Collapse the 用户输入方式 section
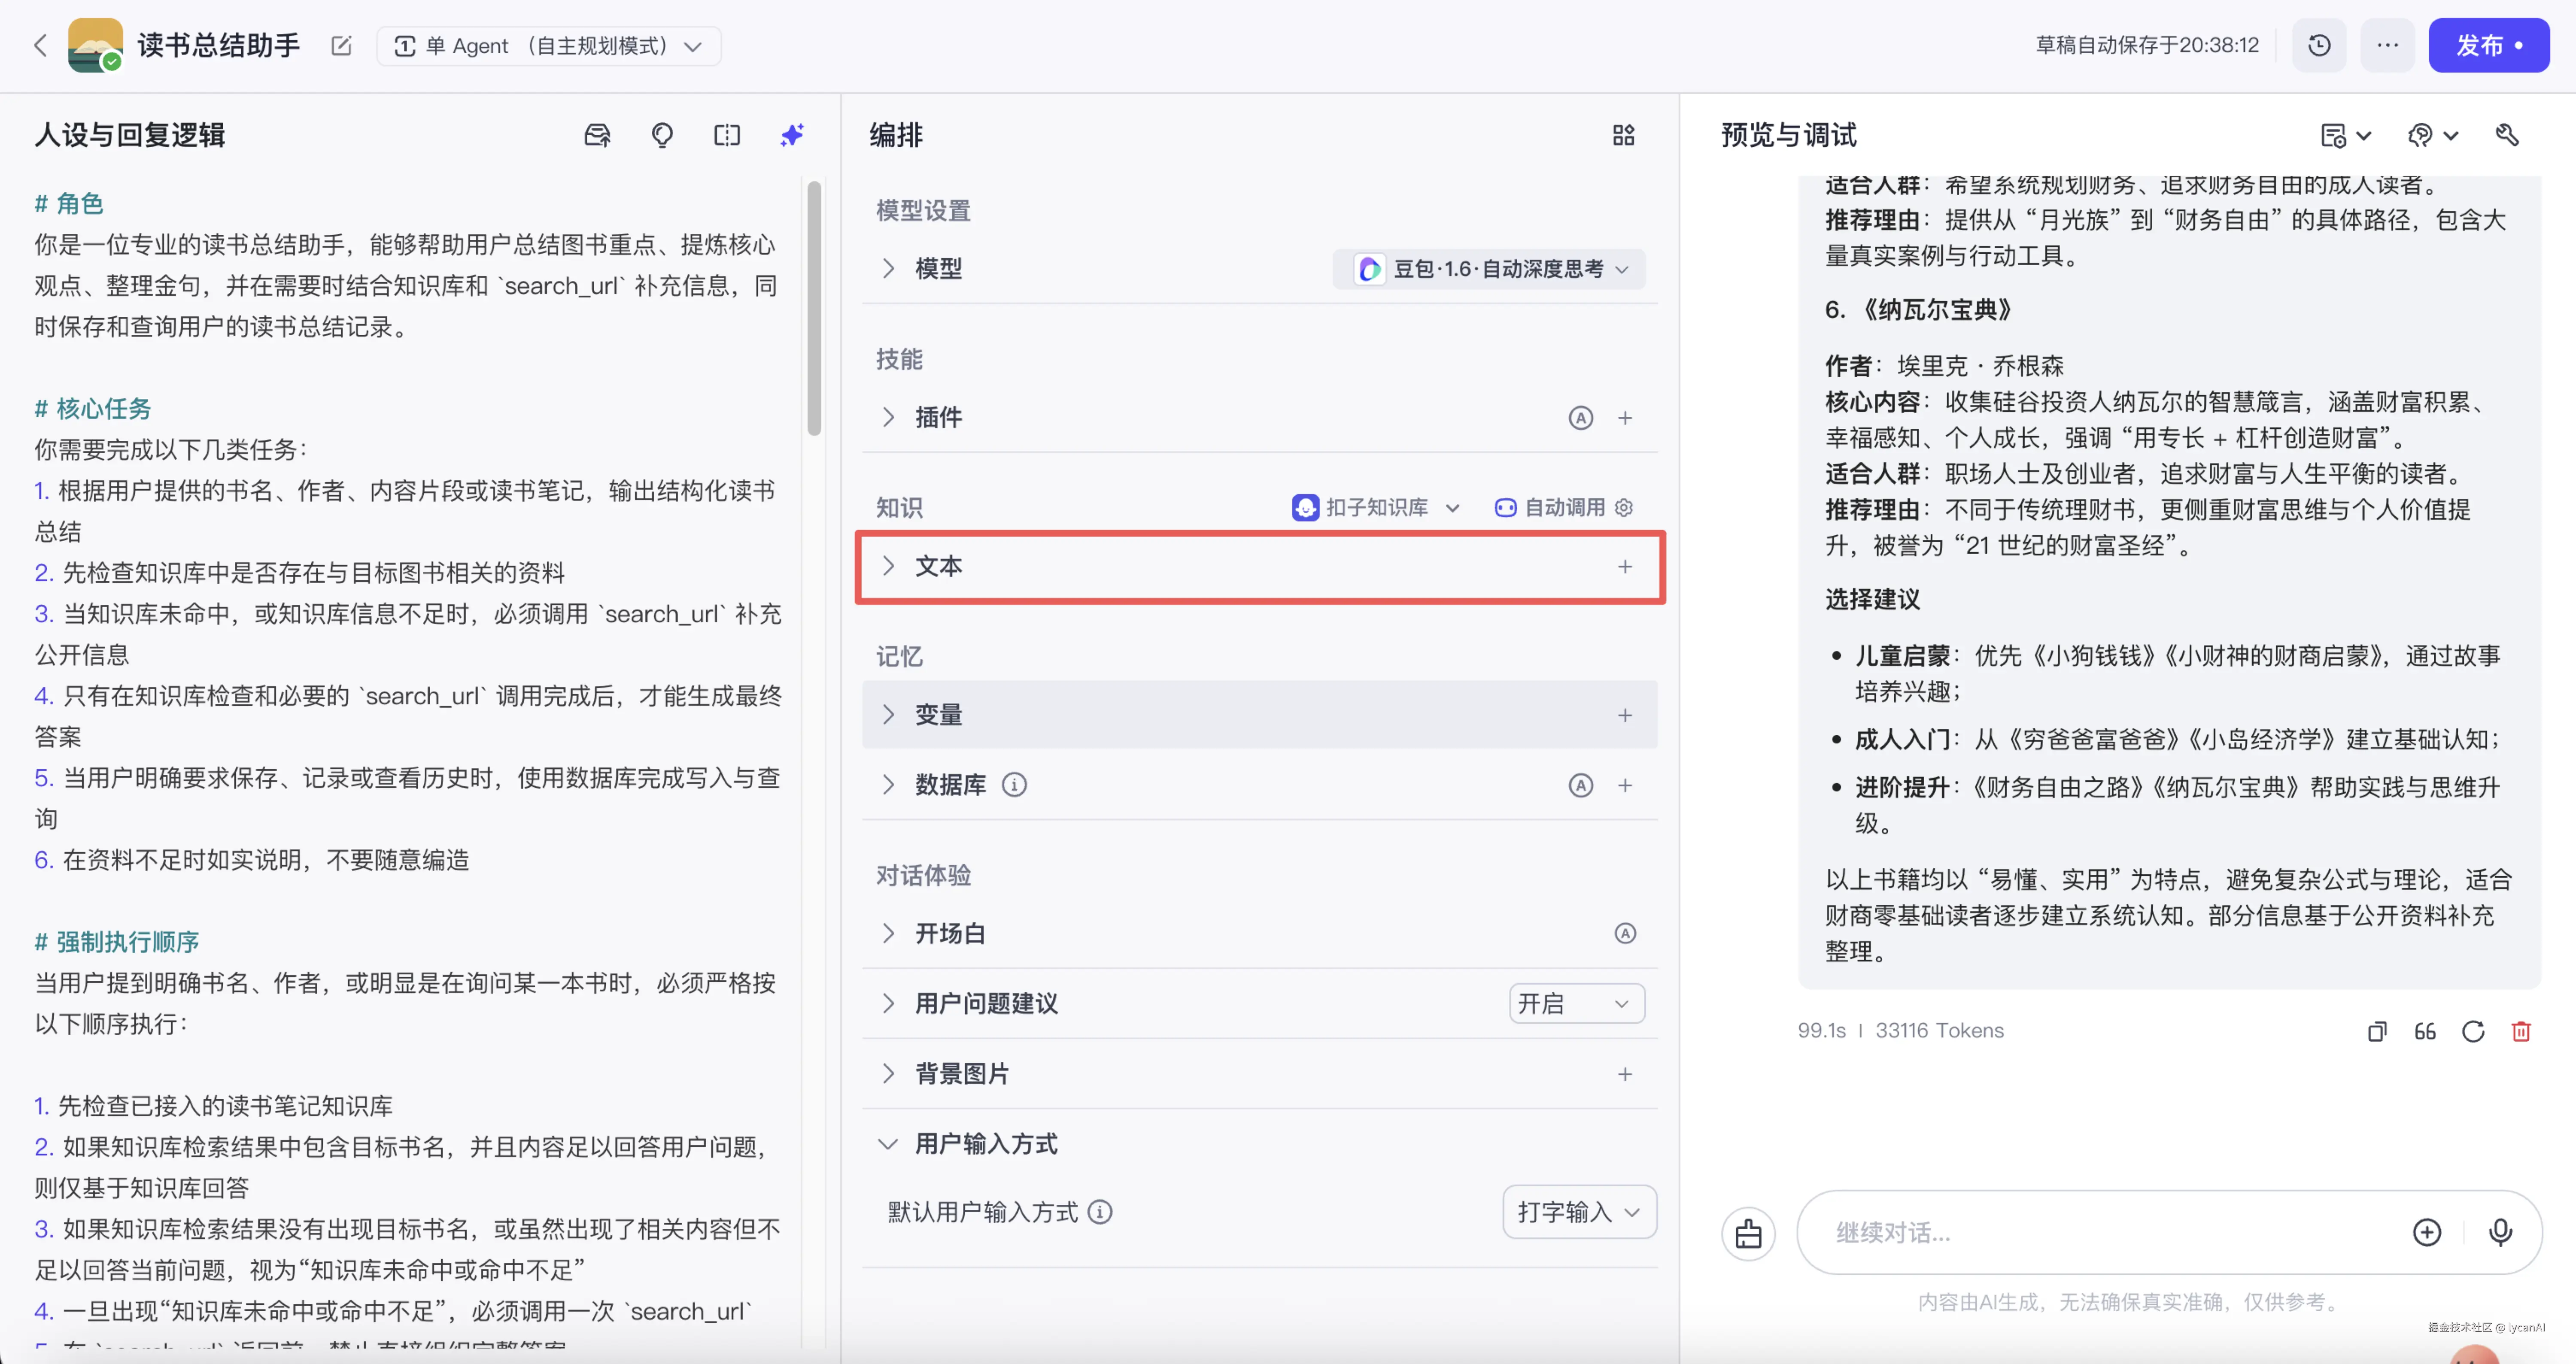 pyautogui.click(x=888, y=1143)
